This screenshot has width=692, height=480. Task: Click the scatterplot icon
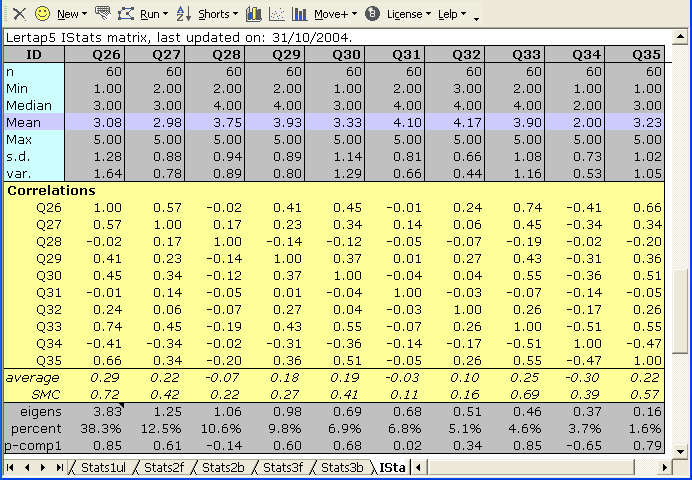[277, 14]
